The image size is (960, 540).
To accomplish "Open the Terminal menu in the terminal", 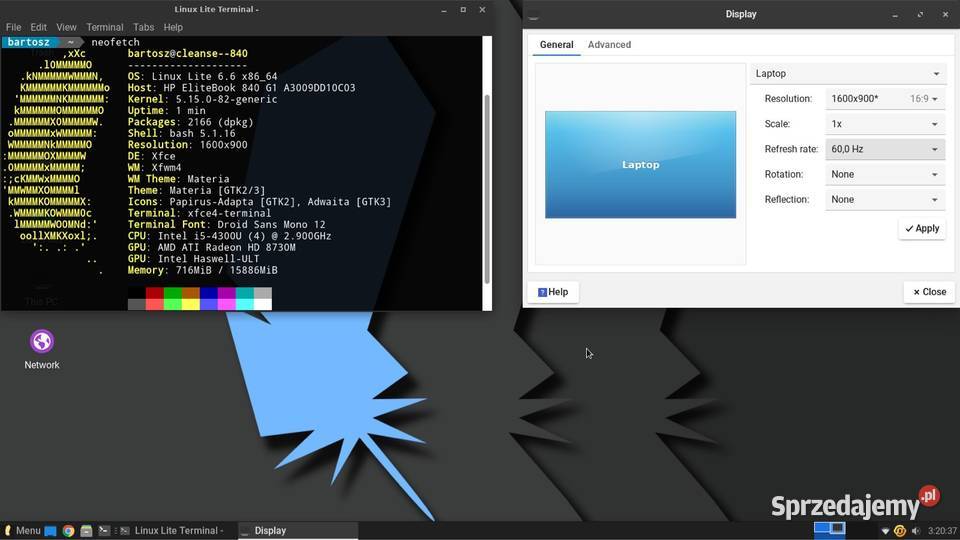I will (105, 27).
